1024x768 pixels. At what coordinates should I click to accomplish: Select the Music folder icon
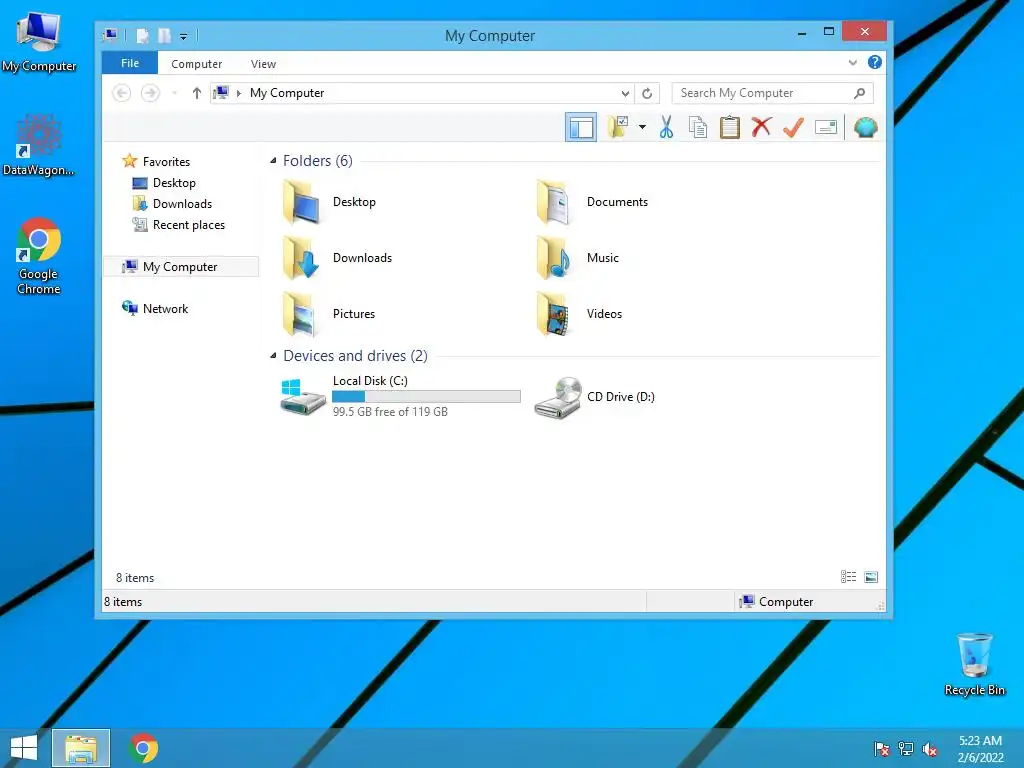(554, 257)
